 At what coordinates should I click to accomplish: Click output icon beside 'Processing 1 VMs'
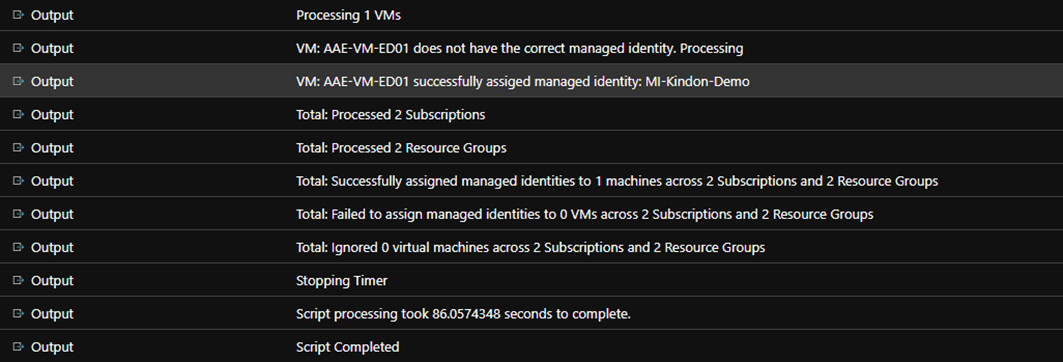click(x=18, y=15)
